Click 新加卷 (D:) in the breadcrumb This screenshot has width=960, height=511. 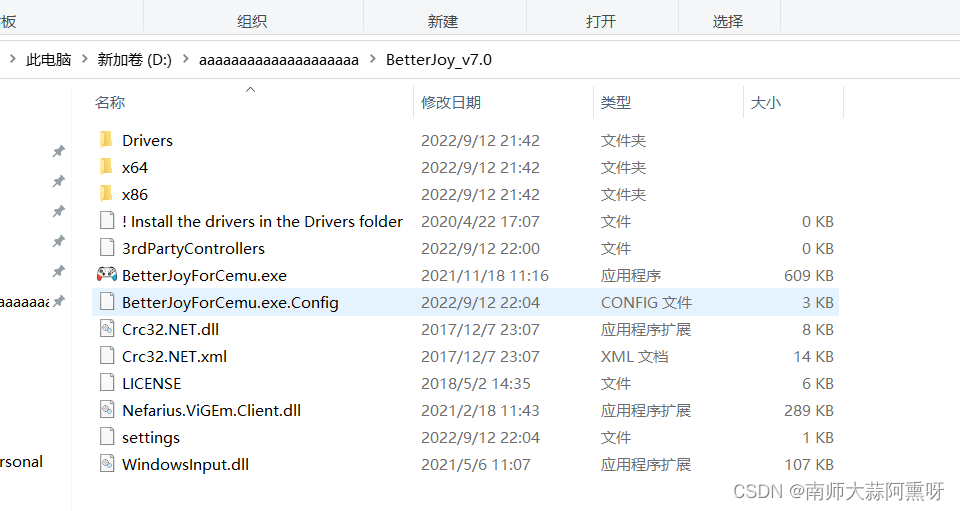(x=135, y=59)
